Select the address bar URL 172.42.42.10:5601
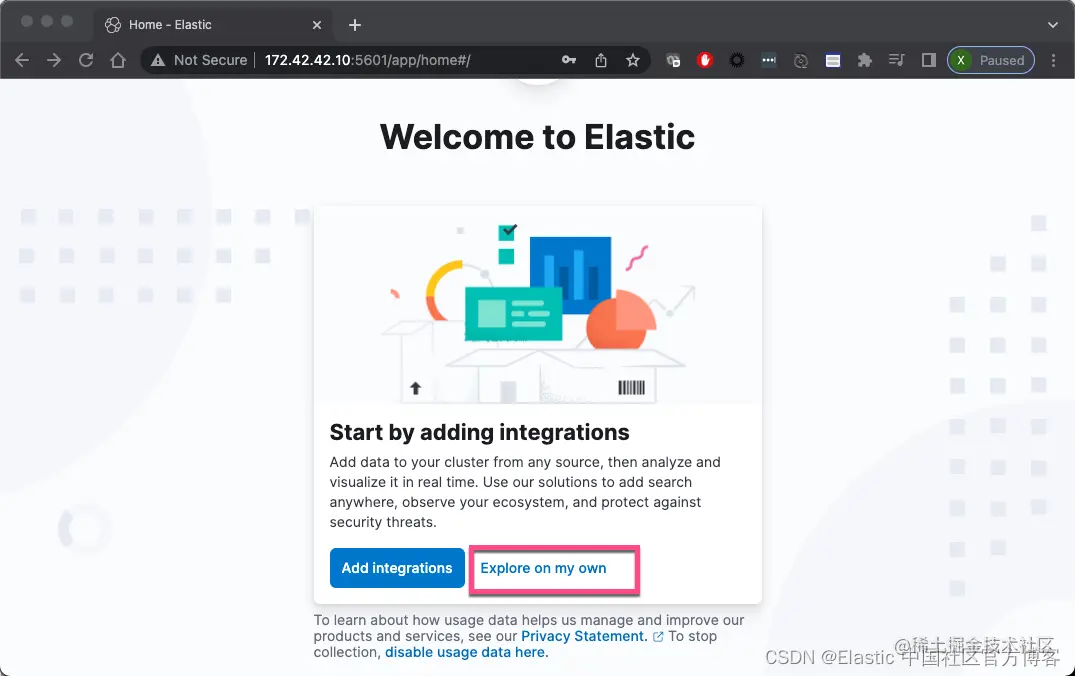 [x=367, y=60]
